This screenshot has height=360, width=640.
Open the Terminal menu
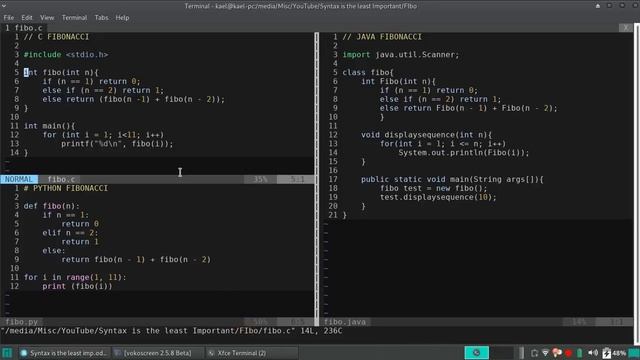click(74, 18)
